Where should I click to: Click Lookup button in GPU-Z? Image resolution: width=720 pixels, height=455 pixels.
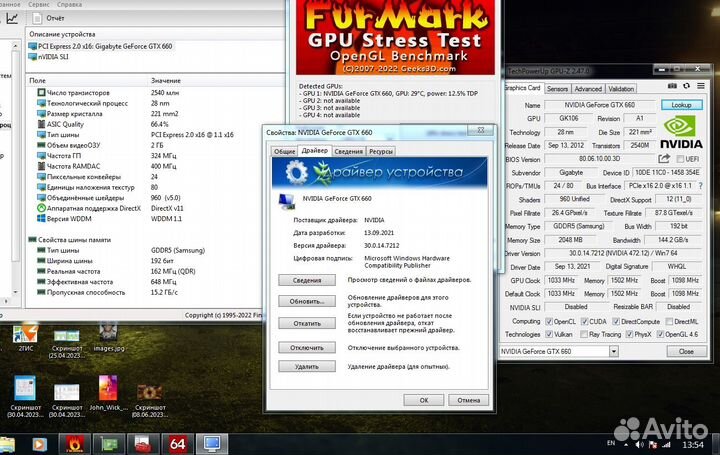click(x=681, y=105)
